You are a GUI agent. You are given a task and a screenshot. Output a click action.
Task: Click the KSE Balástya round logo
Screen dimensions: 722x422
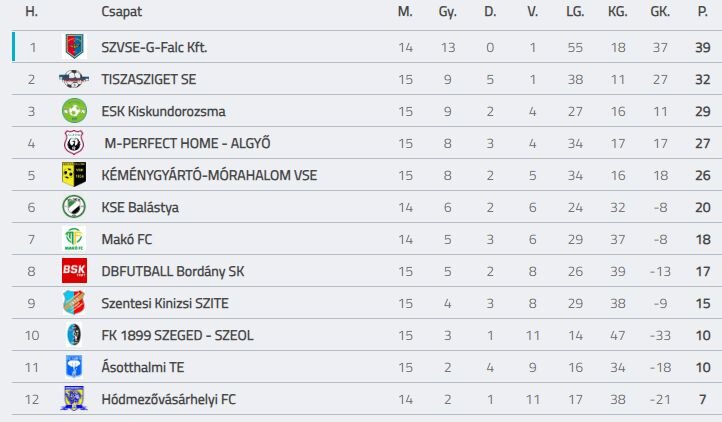[x=74, y=207]
